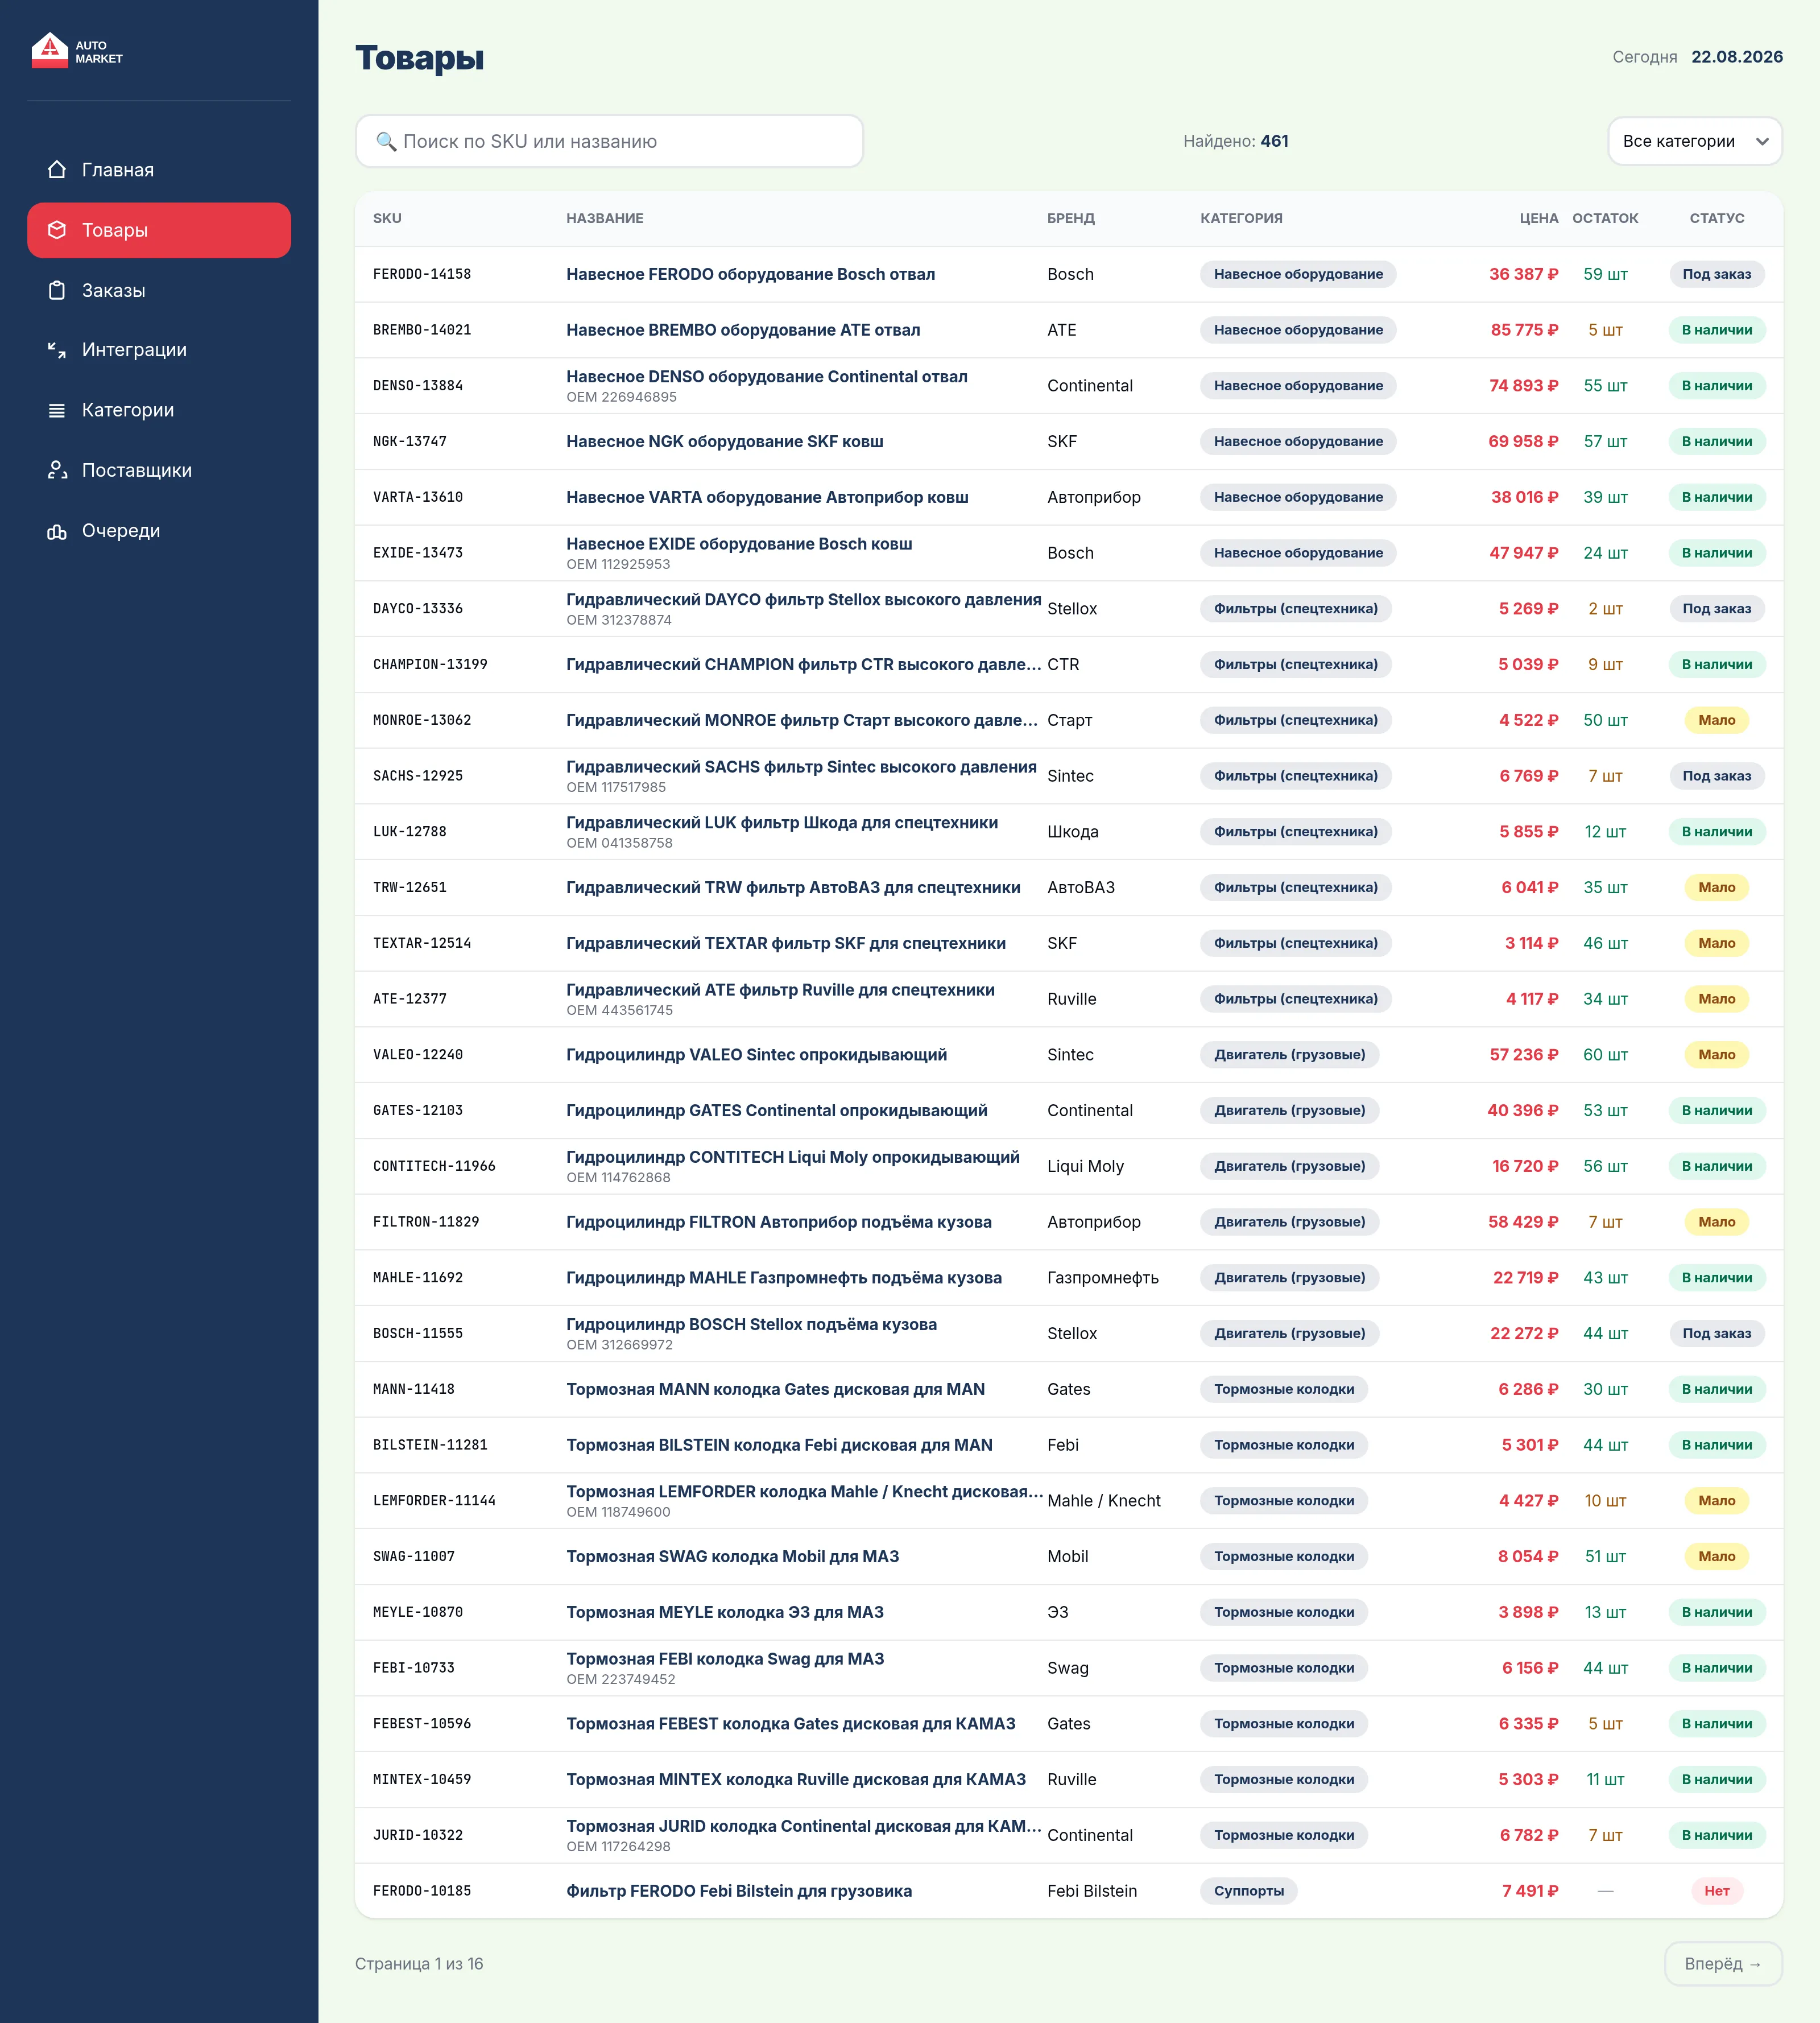The width and height of the screenshot is (1820, 2023).
Task: Navigate to Категории section
Action: pos(159,410)
